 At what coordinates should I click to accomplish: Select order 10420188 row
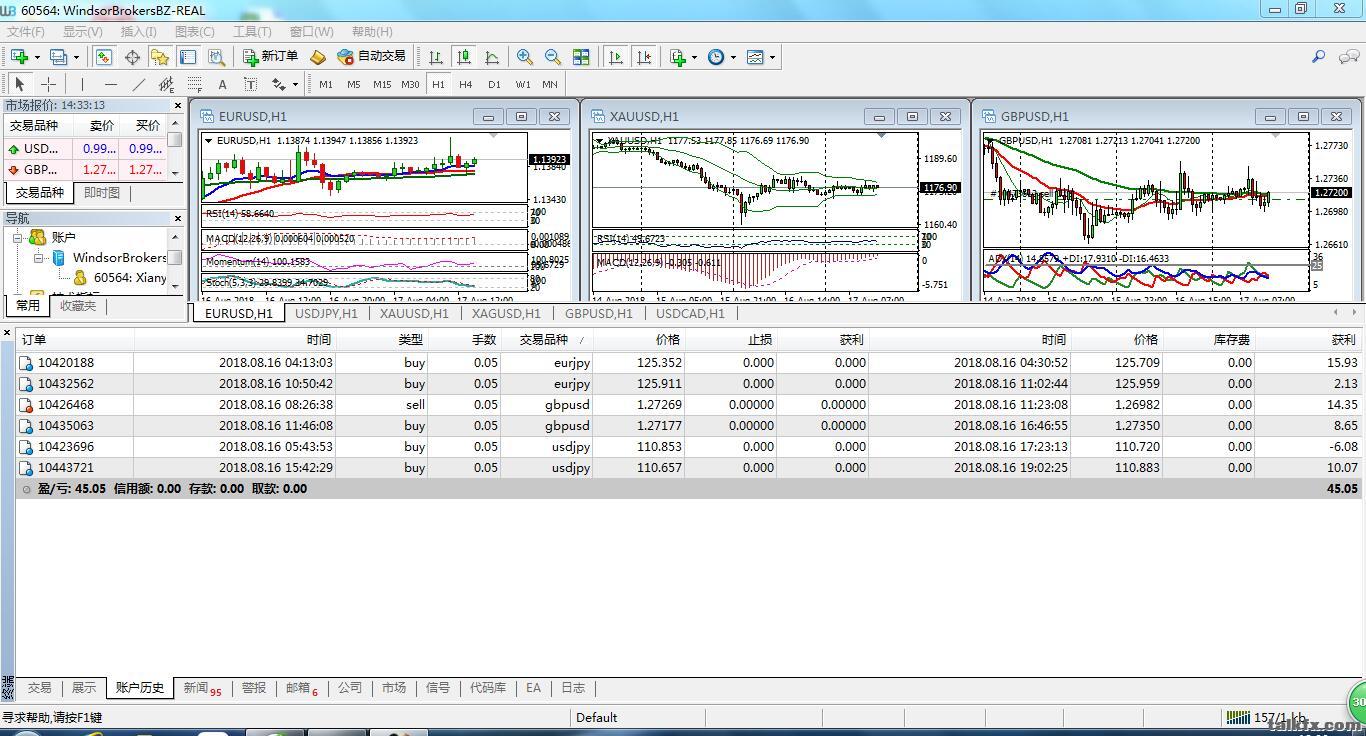point(689,363)
